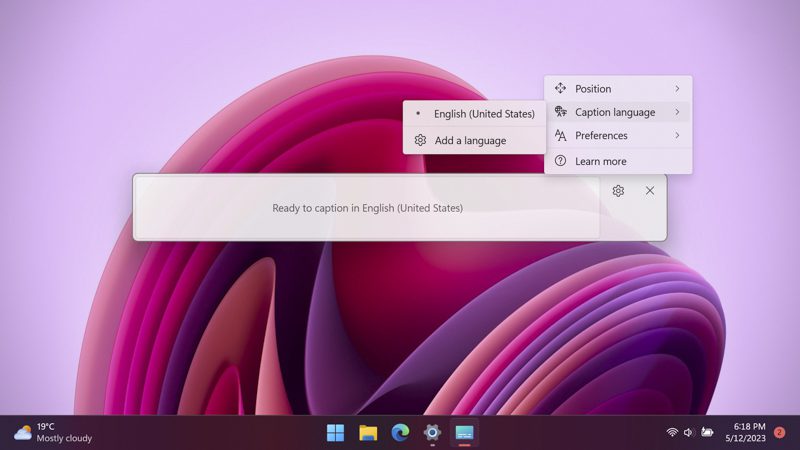Click the volume speaker tray icon
Viewport: 800px width, 450px height.
tap(689, 433)
